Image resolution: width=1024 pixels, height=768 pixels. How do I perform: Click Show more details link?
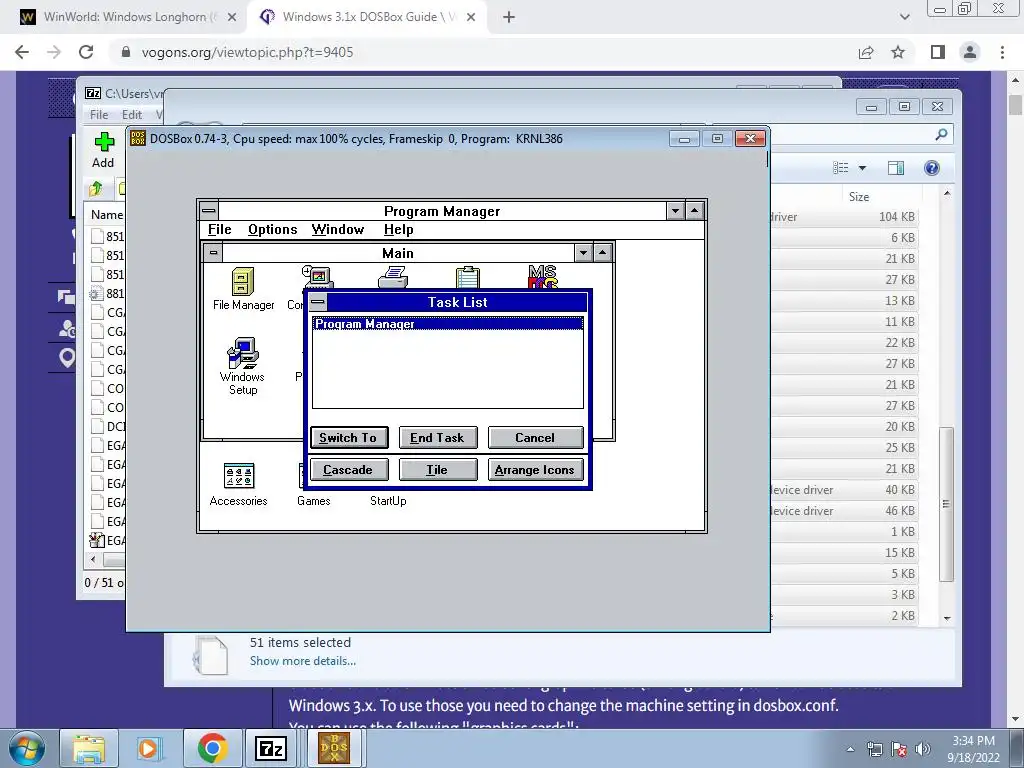pos(302,661)
